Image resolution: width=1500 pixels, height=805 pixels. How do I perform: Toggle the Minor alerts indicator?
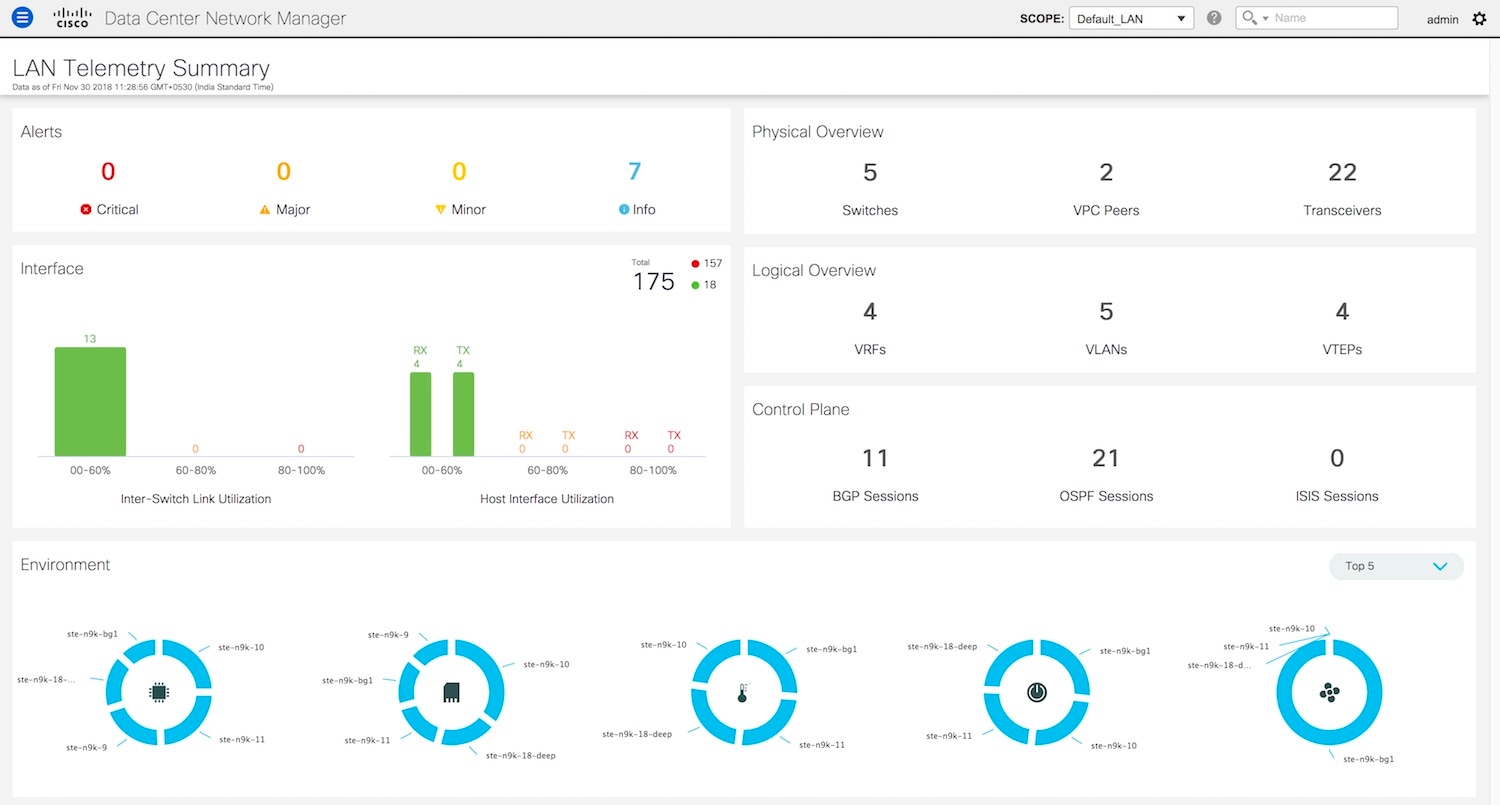tap(440, 209)
